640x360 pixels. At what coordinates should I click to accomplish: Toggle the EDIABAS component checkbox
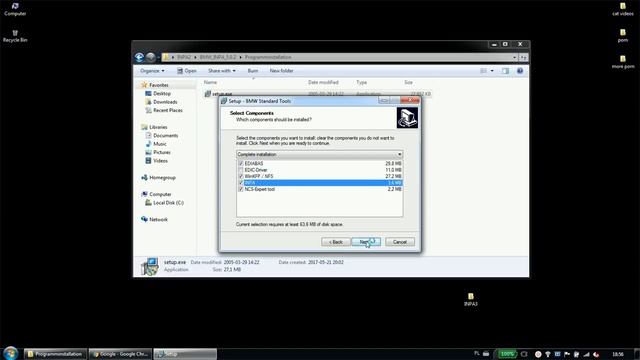tap(241, 163)
